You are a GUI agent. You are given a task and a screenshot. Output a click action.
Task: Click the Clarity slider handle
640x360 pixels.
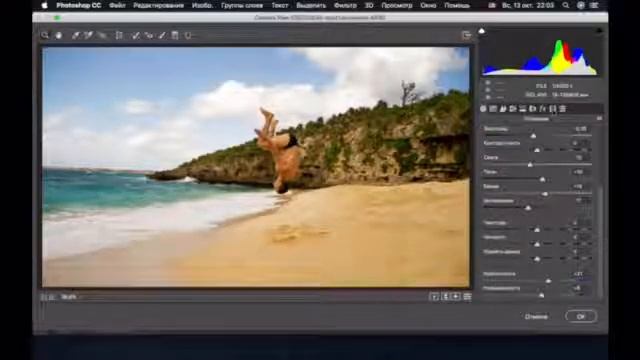[x=537, y=244]
